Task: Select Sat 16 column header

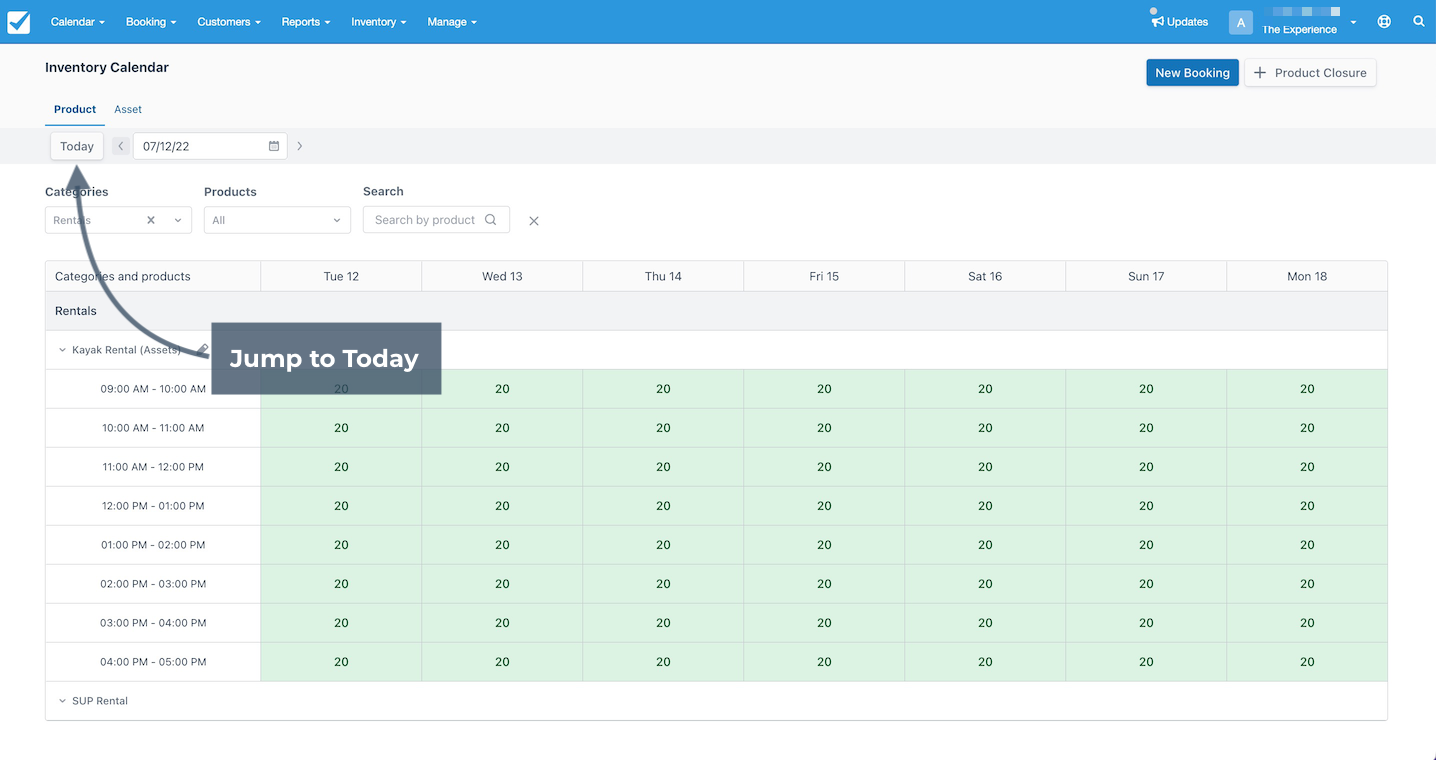Action: click(x=985, y=276)
